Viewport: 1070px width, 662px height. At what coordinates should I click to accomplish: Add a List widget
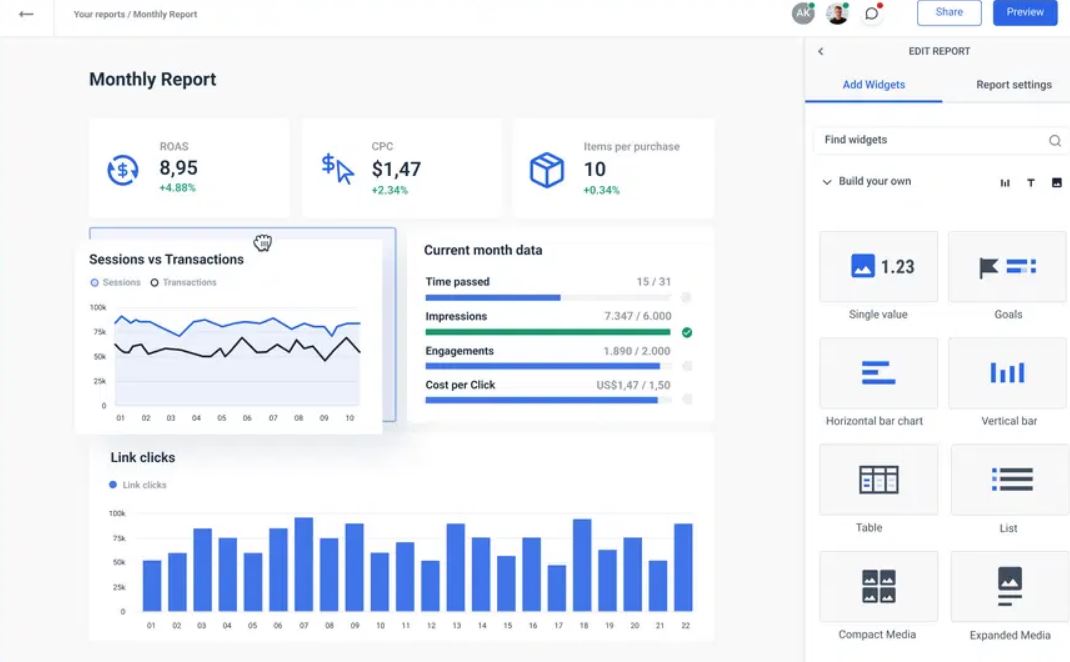point(1009,480)
